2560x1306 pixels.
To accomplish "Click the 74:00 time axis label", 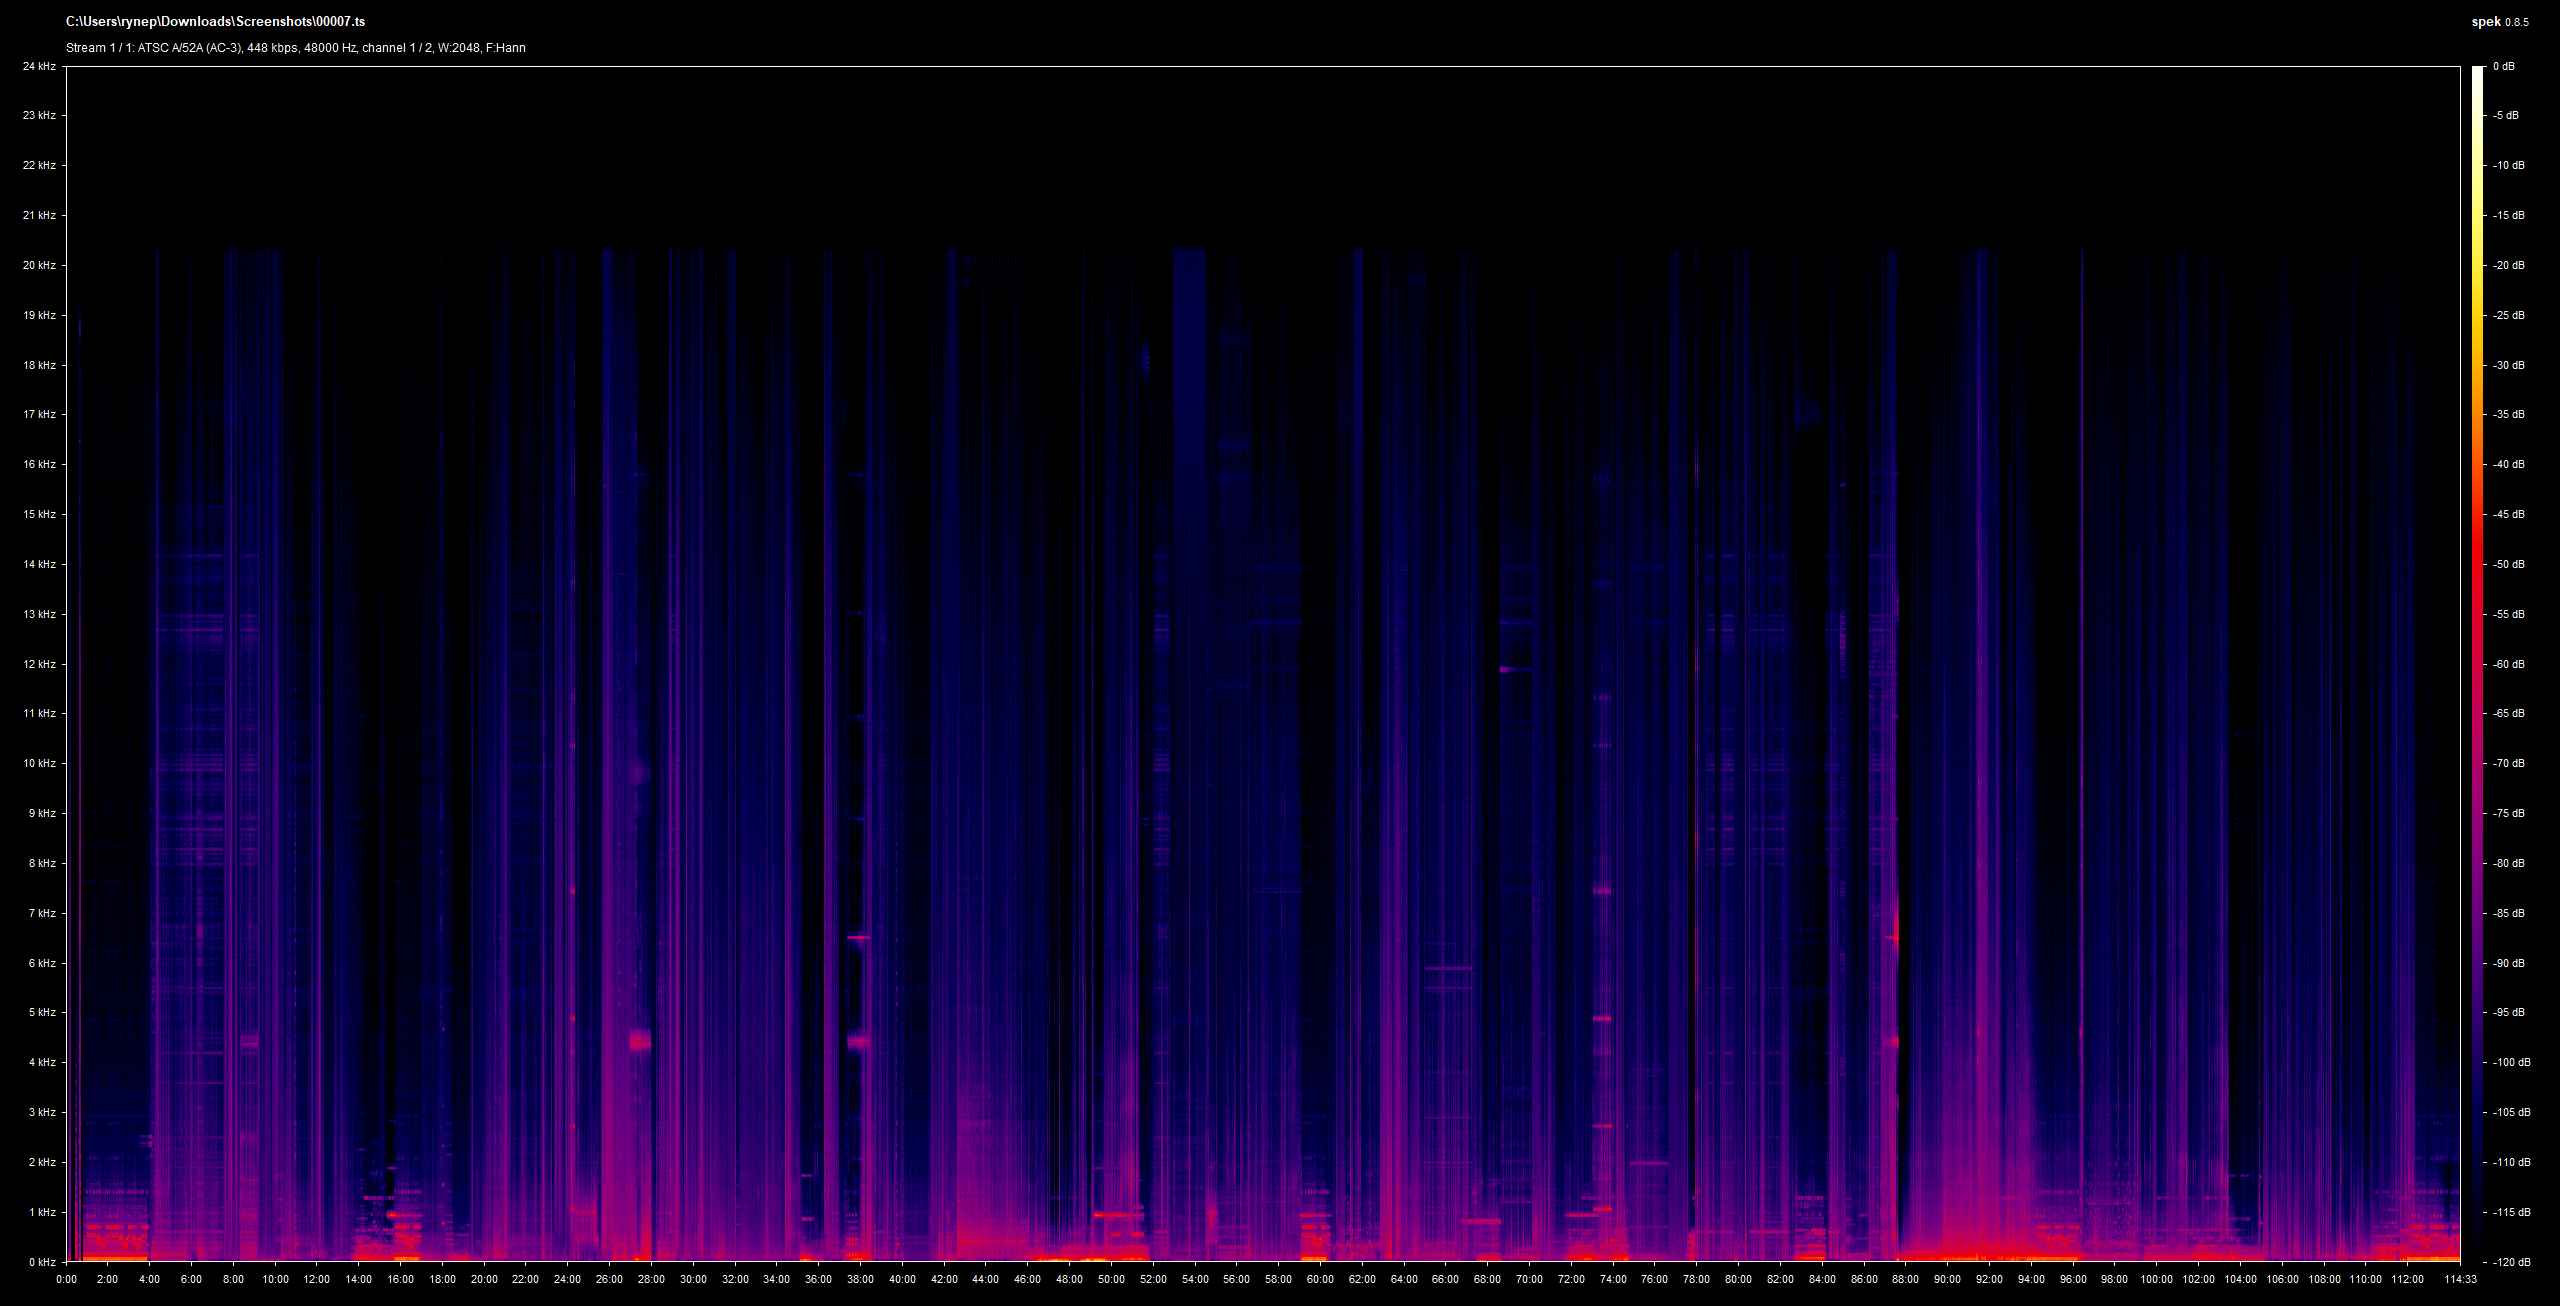I will (1613, 1279).
